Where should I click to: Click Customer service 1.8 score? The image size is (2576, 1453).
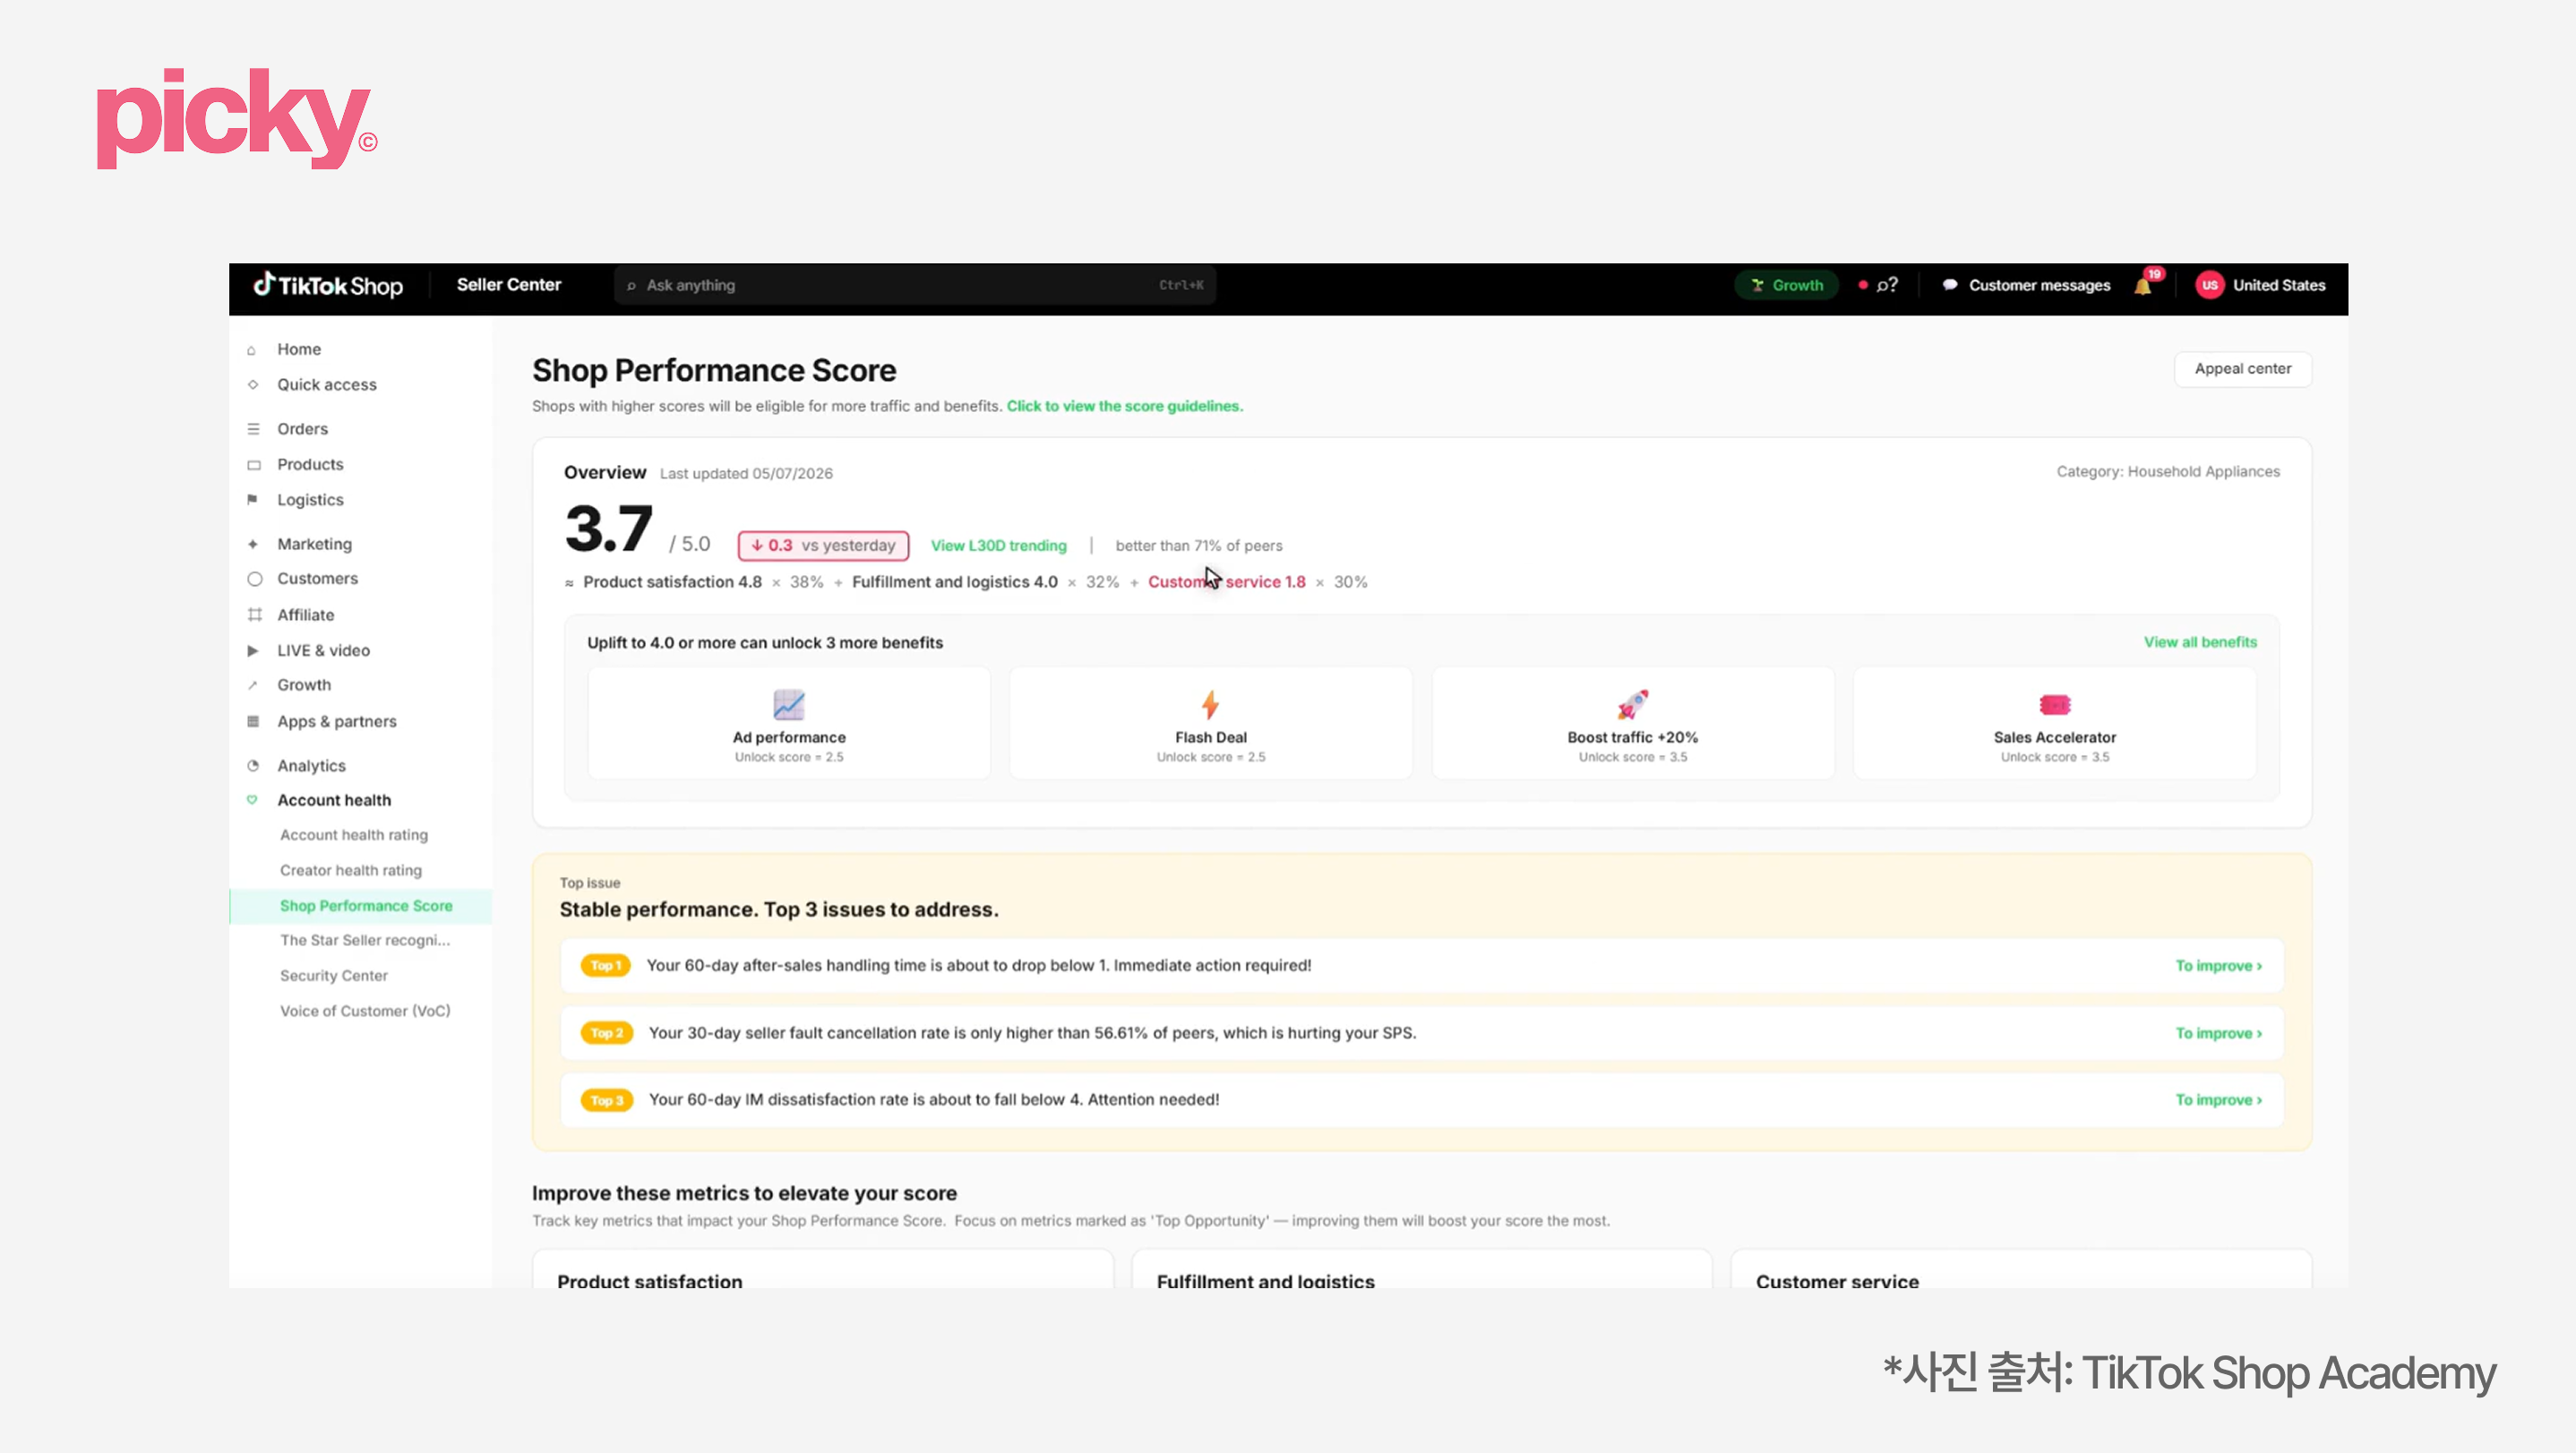[x=1226, y=582]
